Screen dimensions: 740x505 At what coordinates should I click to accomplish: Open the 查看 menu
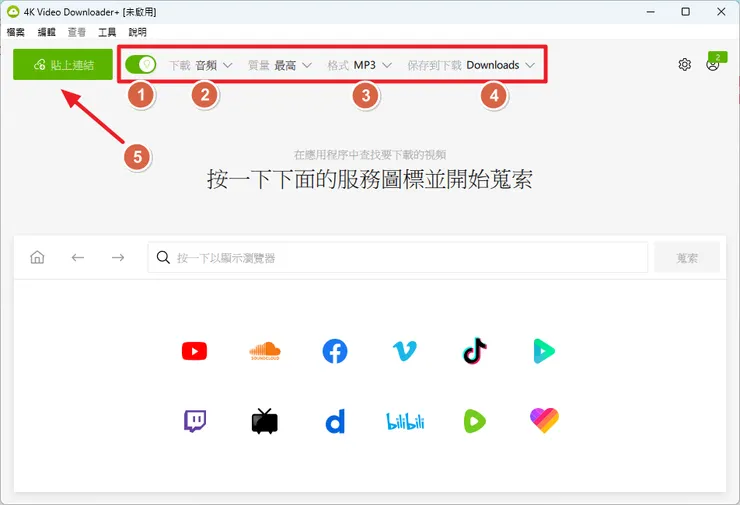(x=76, y=32)
